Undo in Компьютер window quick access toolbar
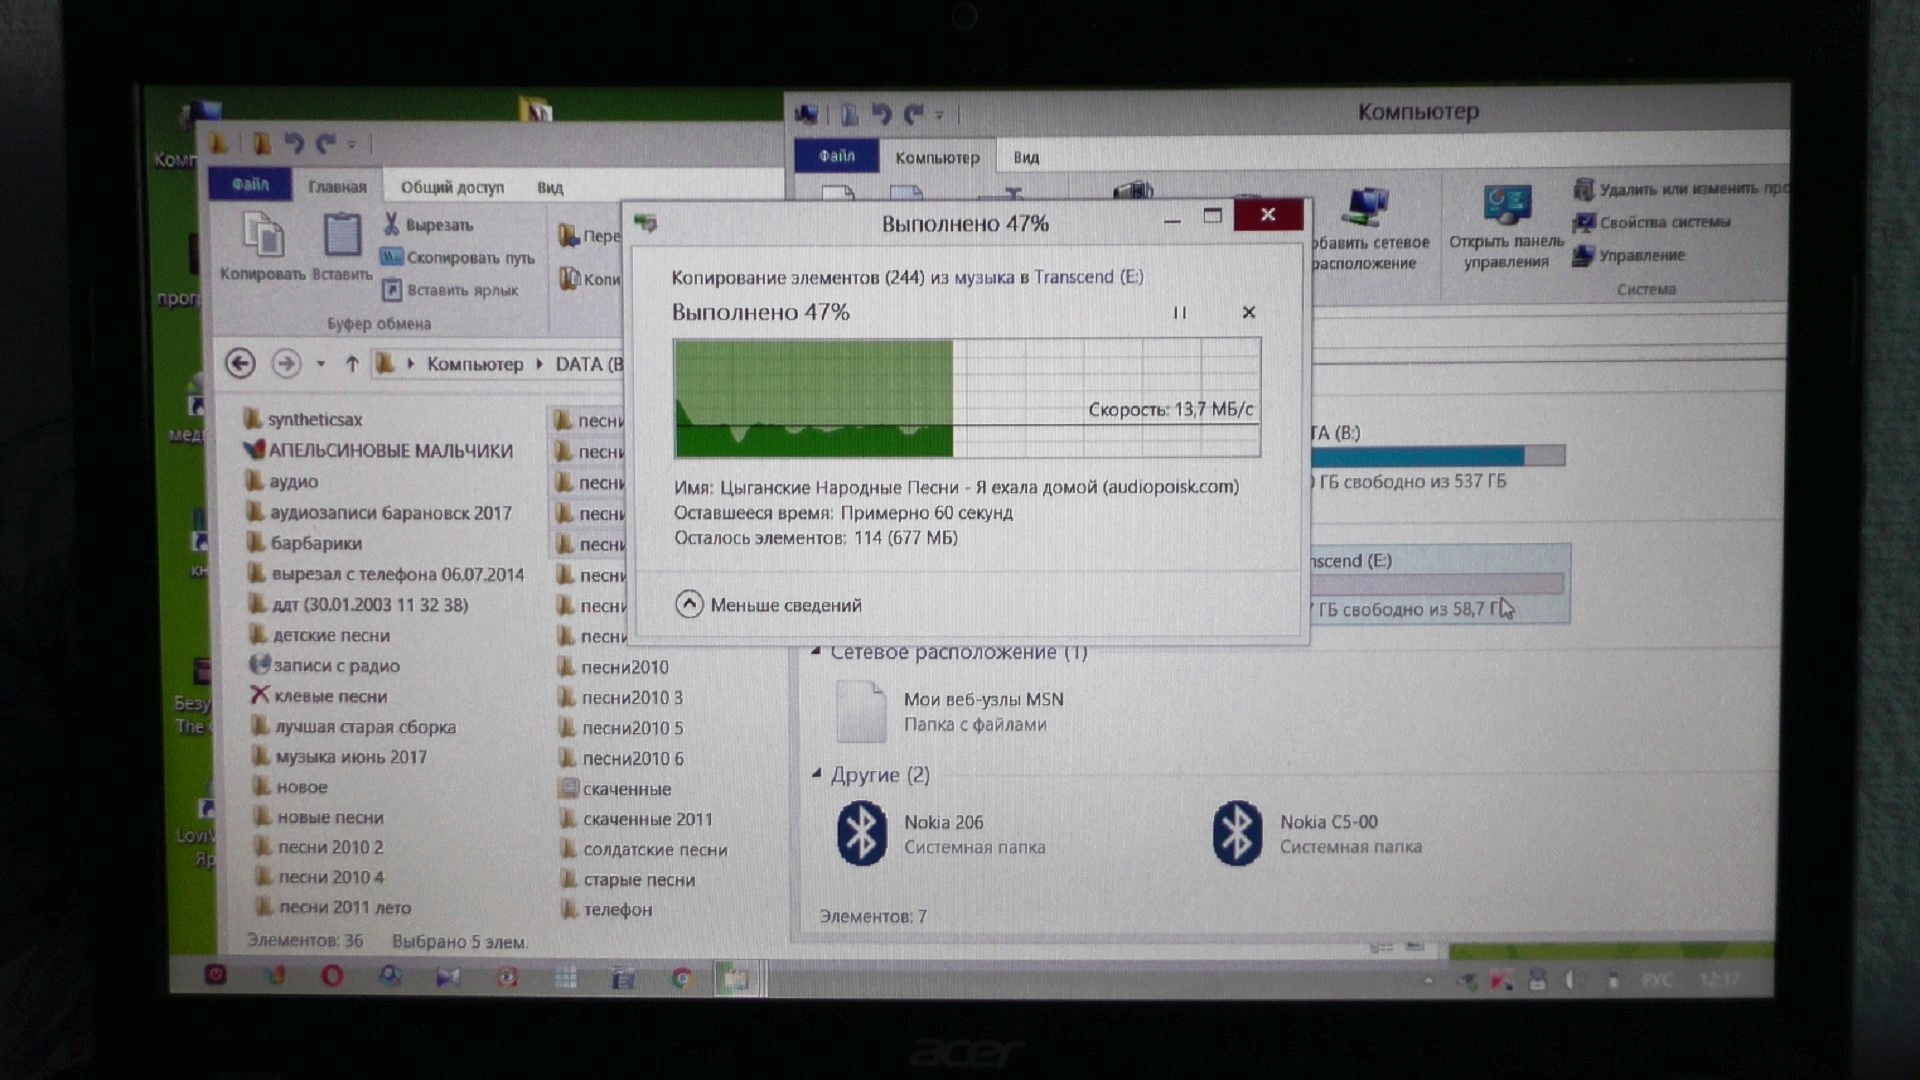This screenshot has height=1080, width=1920. coord(881,115)
